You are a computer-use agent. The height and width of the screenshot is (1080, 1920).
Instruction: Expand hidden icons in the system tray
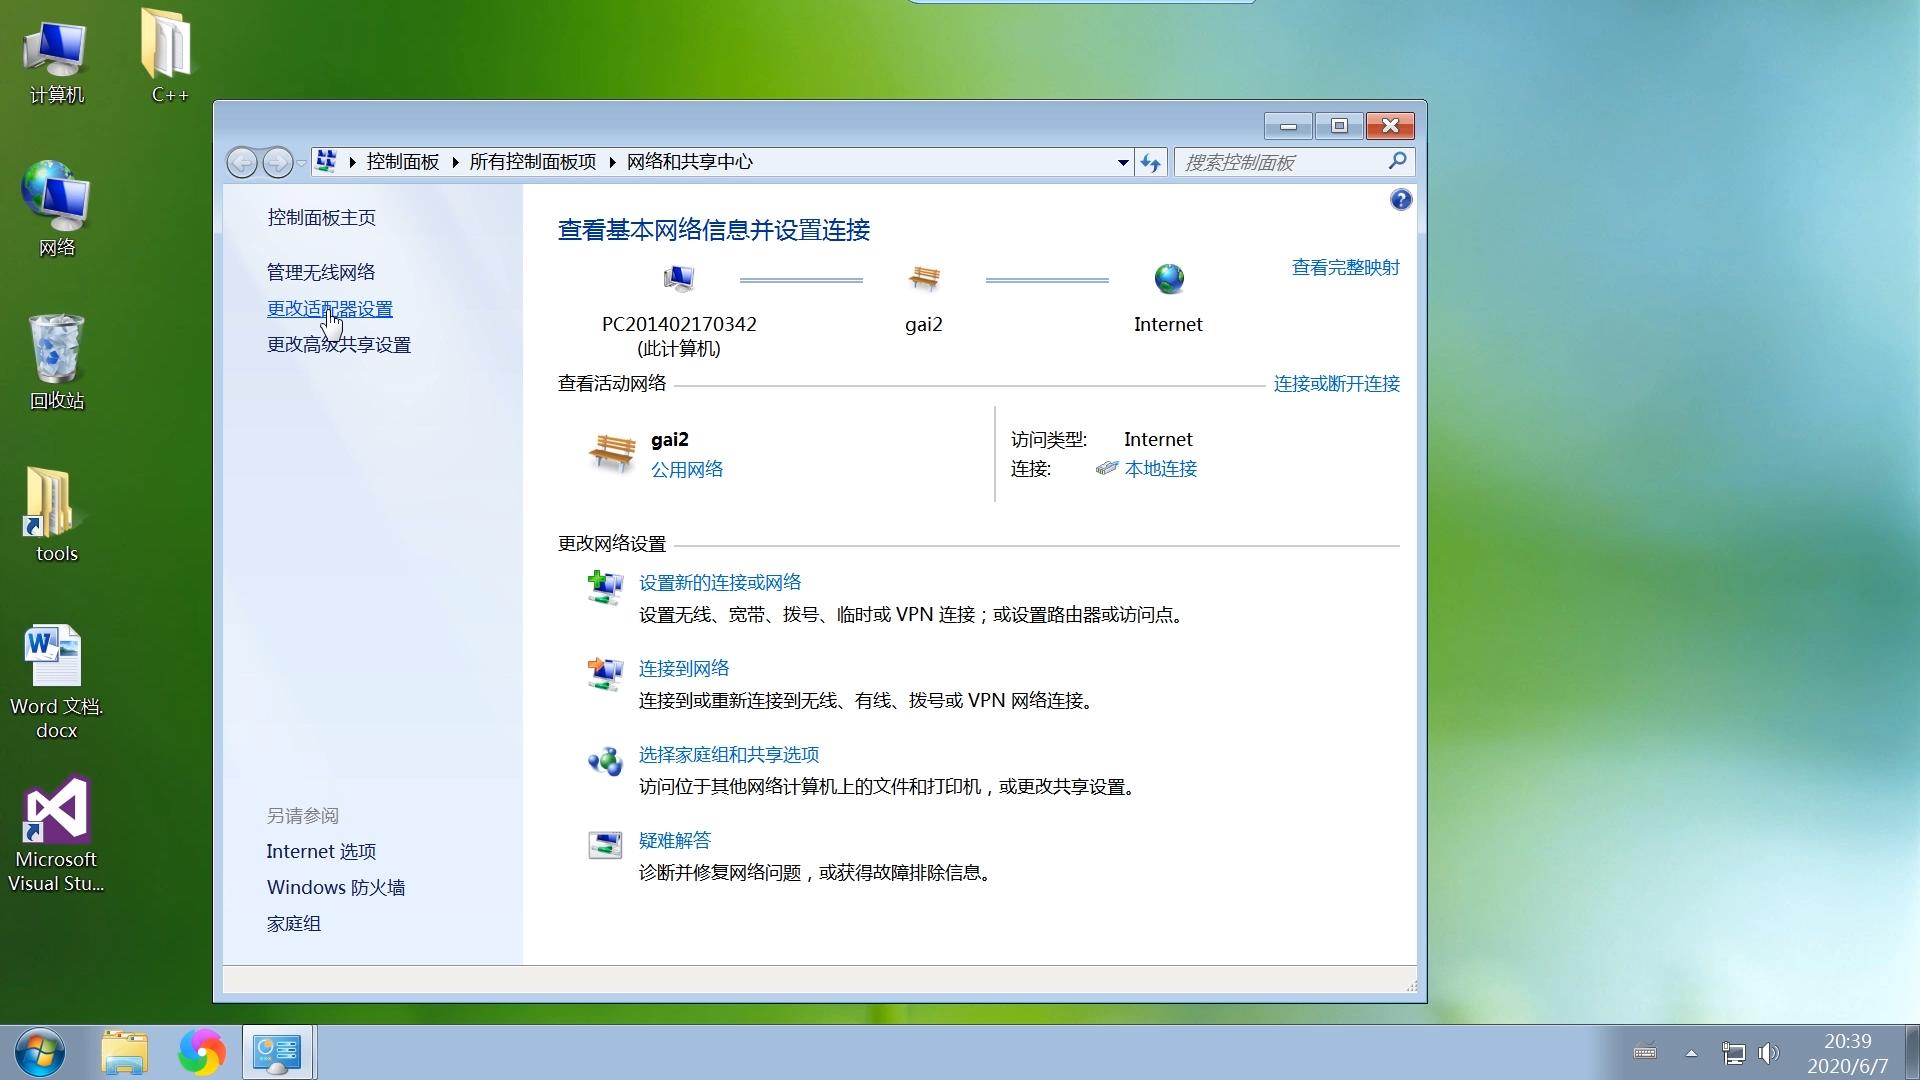[x=1691, y=1053]
